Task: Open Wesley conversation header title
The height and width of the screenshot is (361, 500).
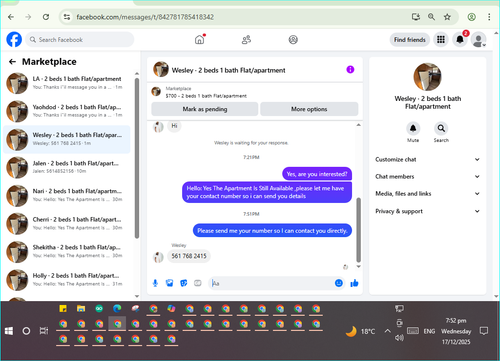Action: [x=229, y=70]
